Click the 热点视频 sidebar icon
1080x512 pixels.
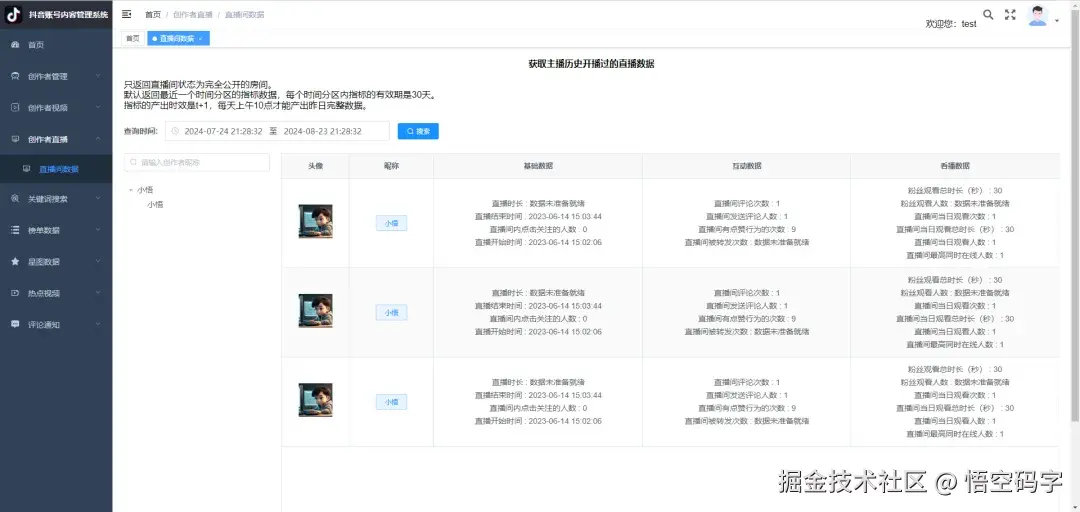(x=15, y=293)
